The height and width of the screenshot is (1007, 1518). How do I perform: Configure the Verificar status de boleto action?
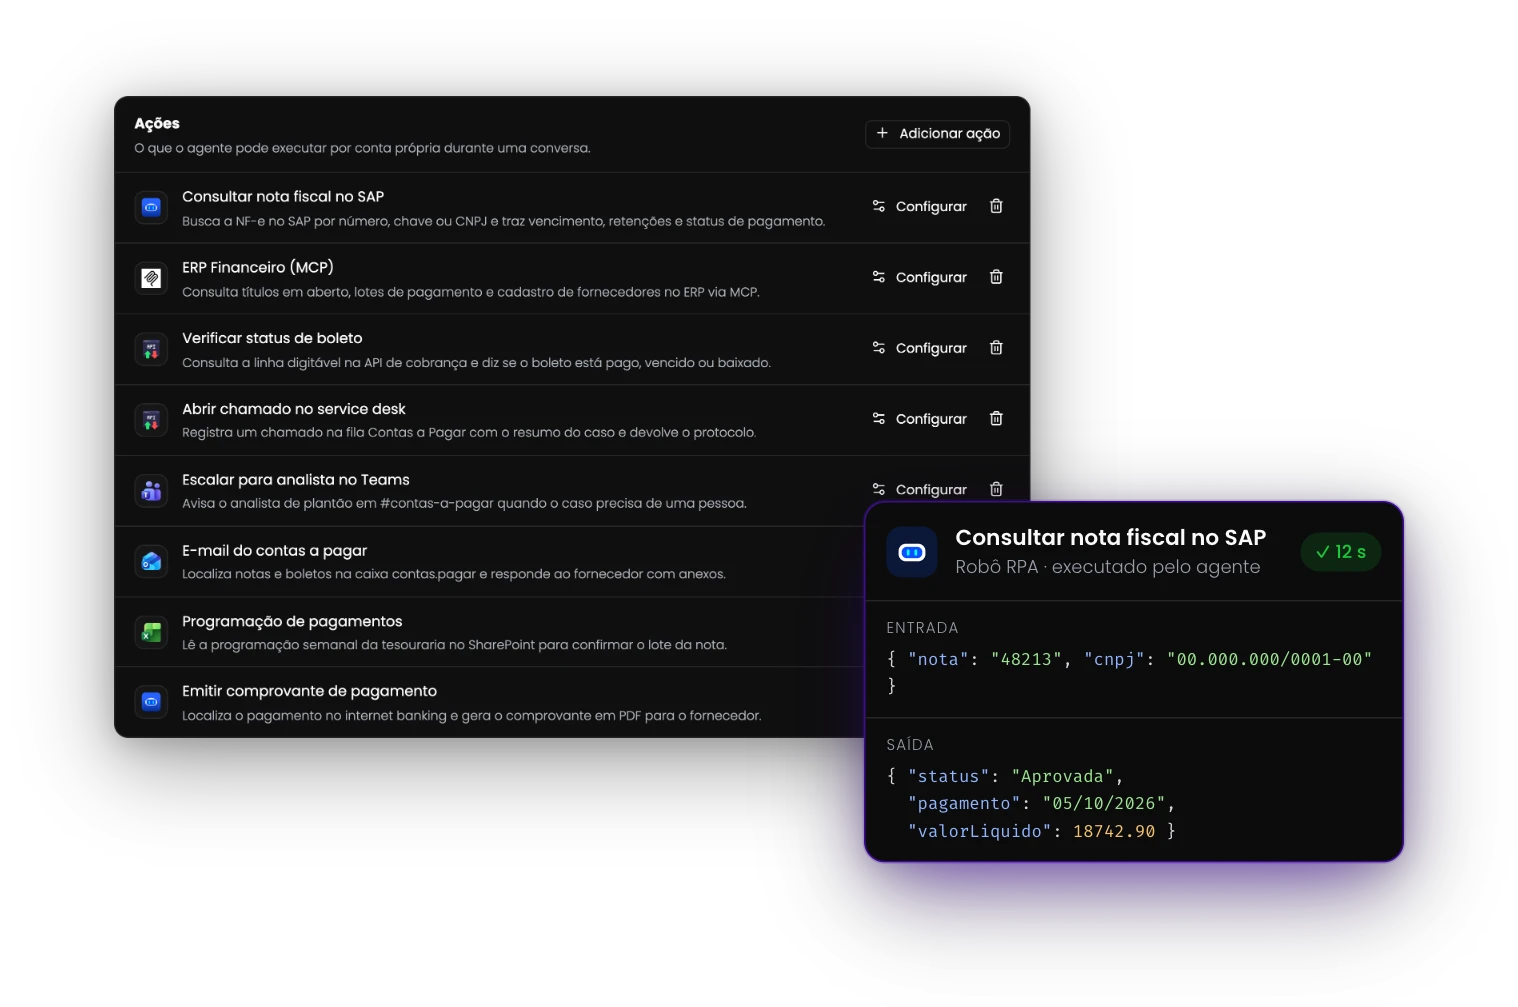coord(919,348)
